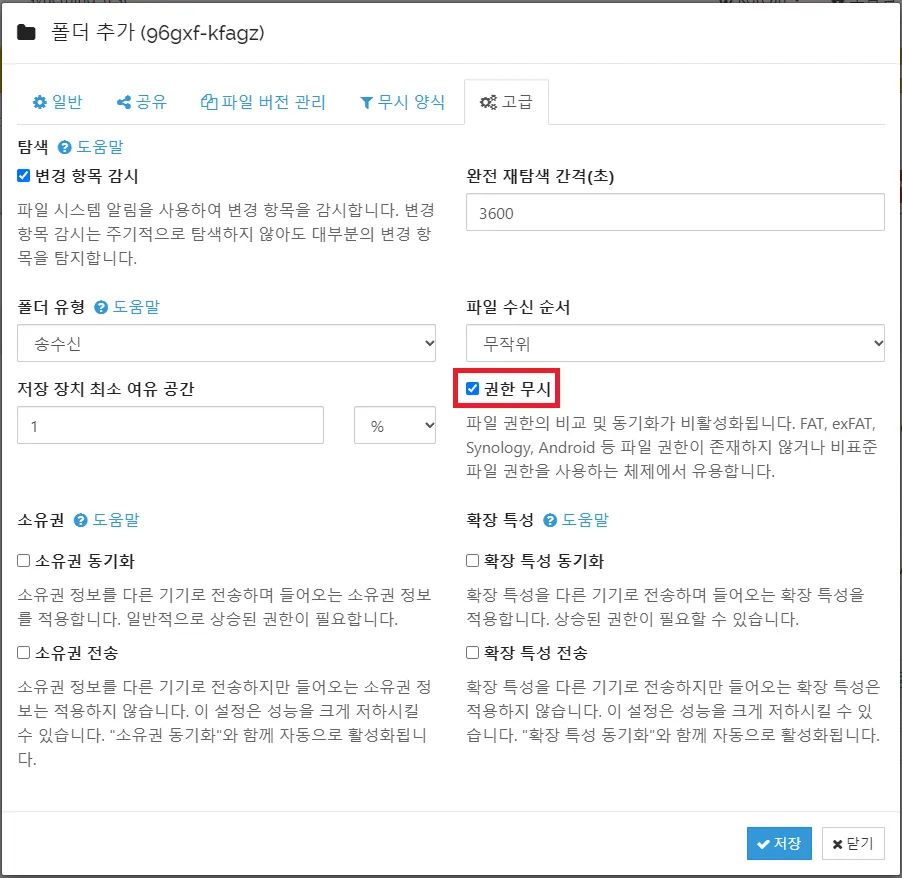The image size is (902, 878).
Task: Click the 3600 rescan interval input field
Action: tap(675, 212)
